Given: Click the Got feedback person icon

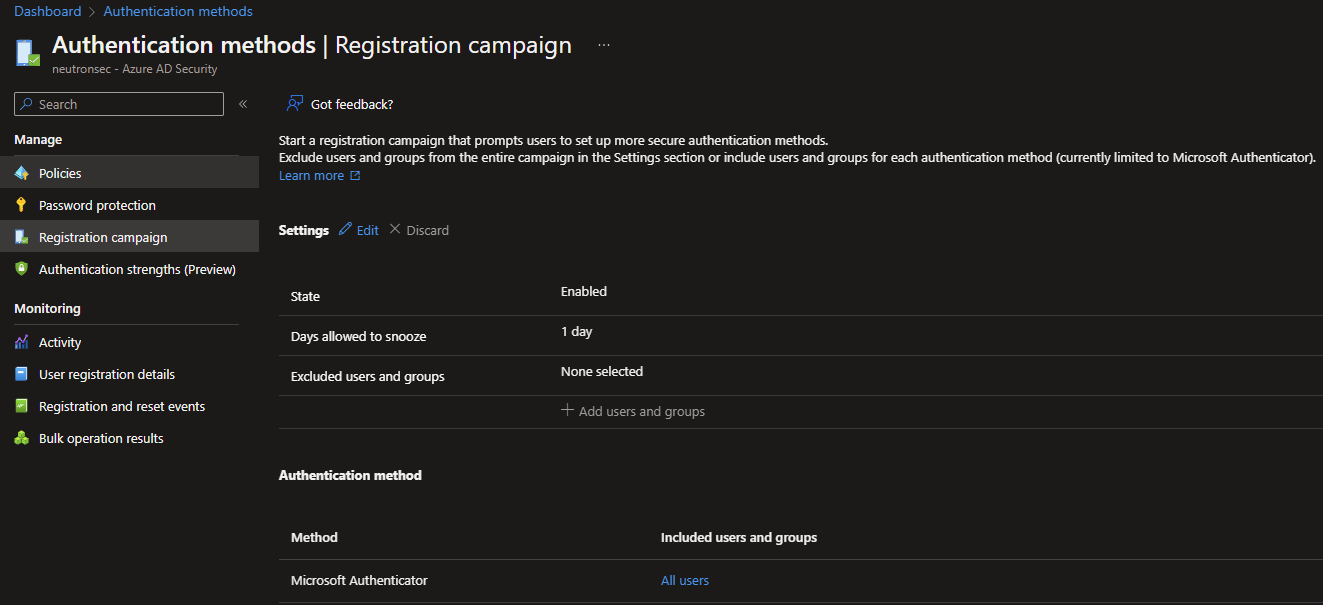Looking at the screenshot, I should (294, 104).
